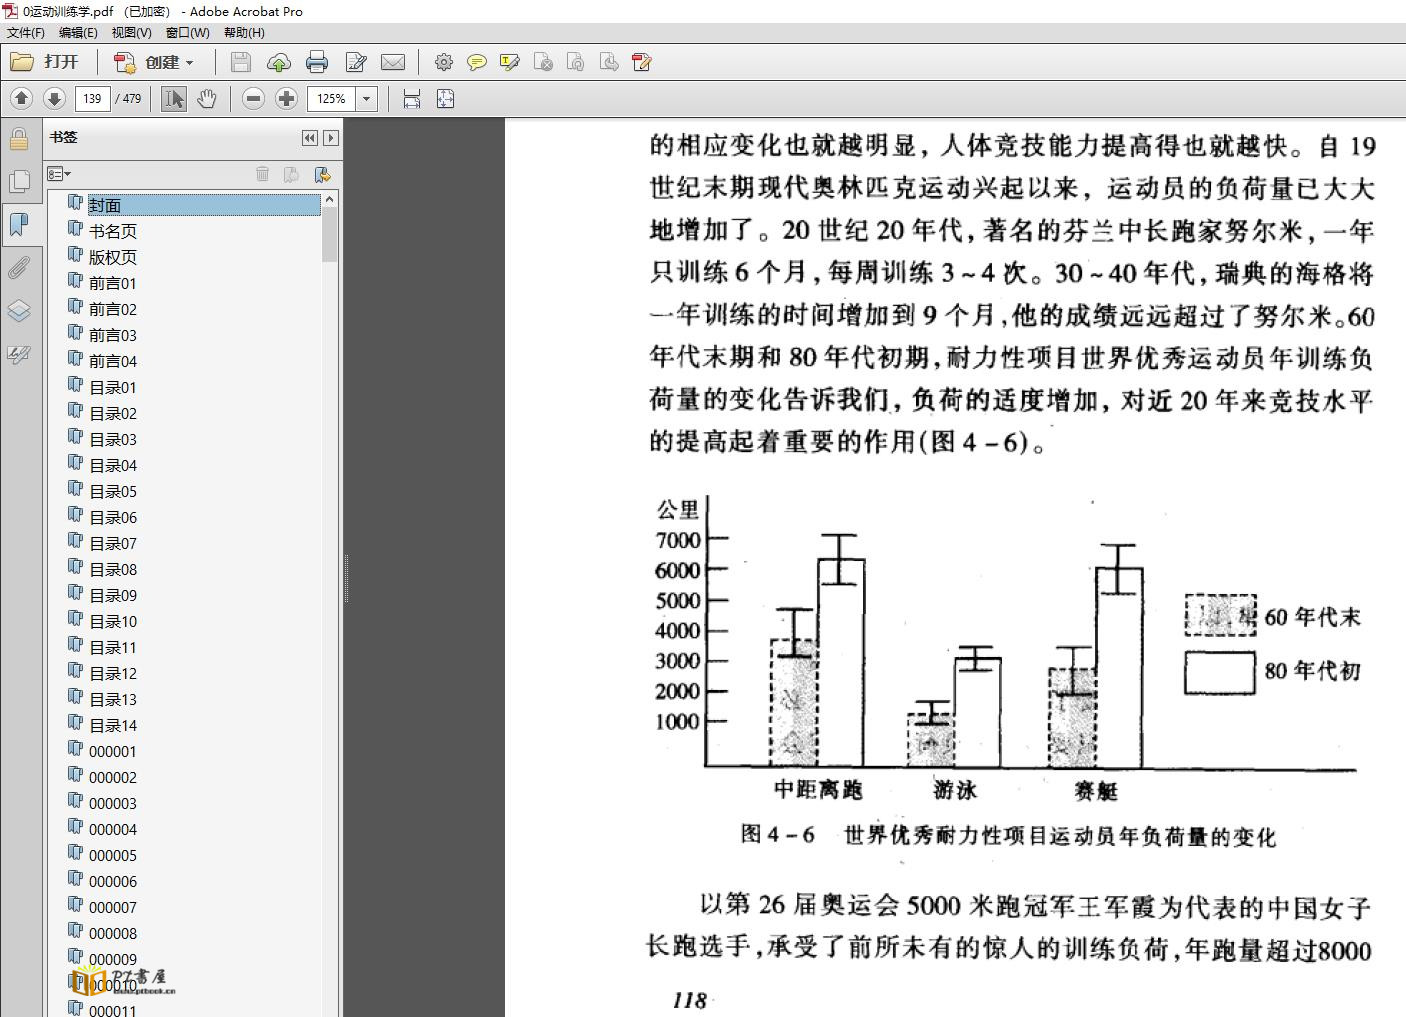The height and width of the screenshot is (1017, 1406).
Task: Open the 窗口(W) menu
Action: pos(188,32)
